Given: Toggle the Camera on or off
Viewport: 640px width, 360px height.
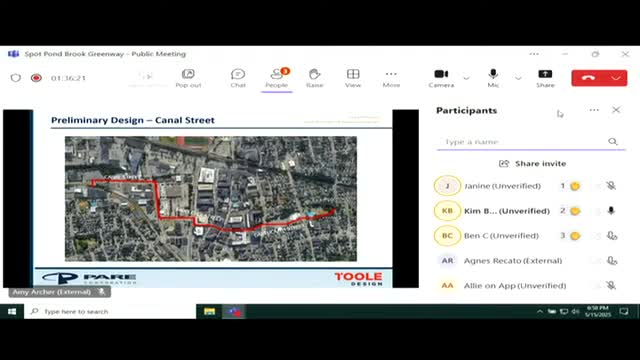Looking at the screenshot, I should [x=441, y=78].
